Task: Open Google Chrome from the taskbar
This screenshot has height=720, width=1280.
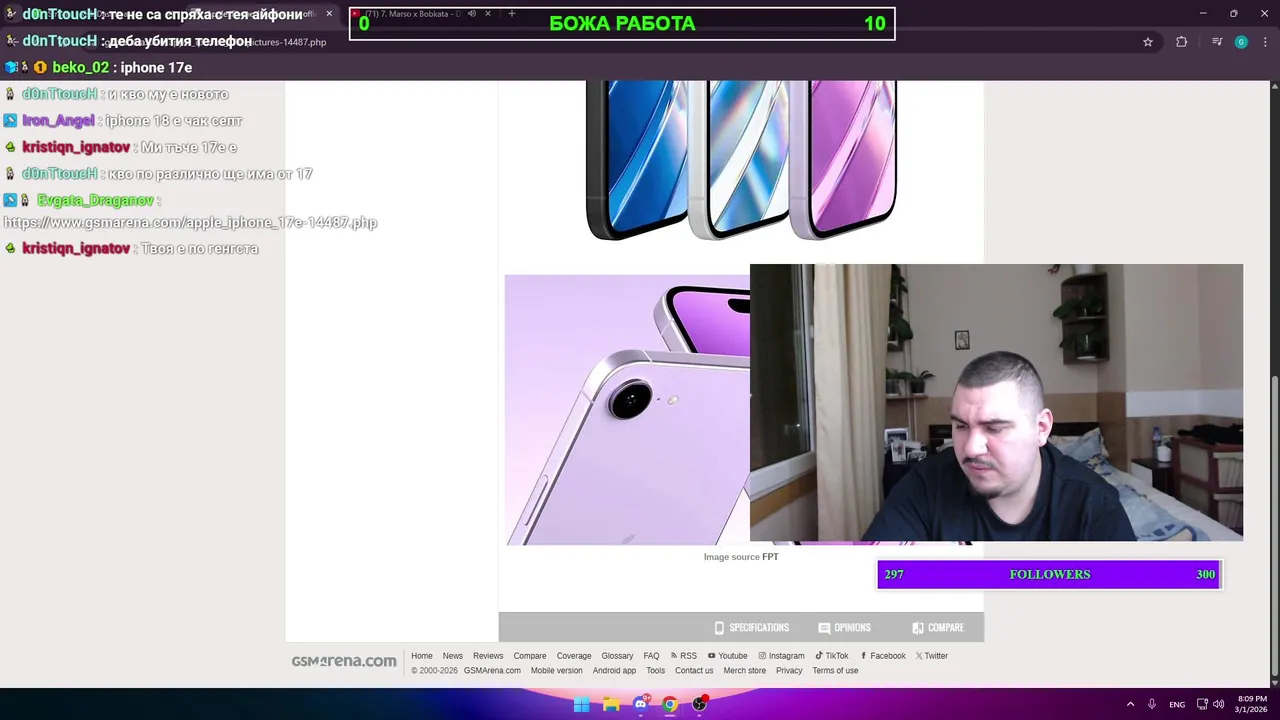Action: [x=670, y=705]
